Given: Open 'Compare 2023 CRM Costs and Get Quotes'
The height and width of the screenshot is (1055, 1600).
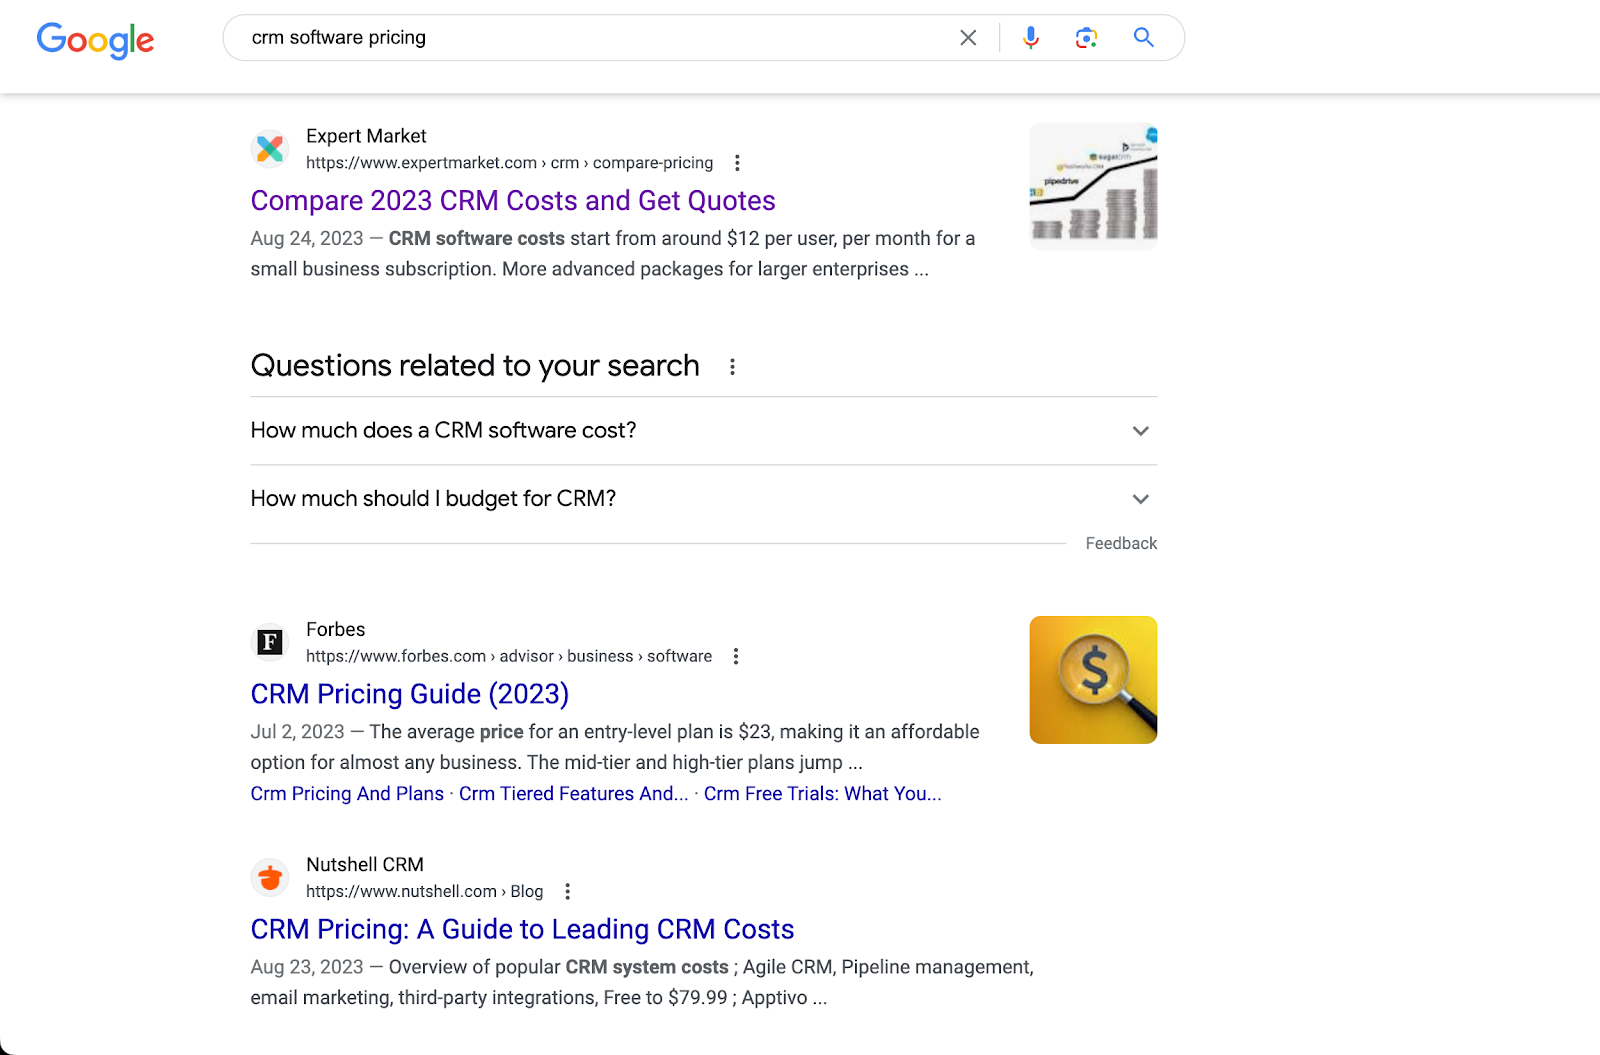Looking at the screenshot, I should pyautogui.click(x=513, y=201).
